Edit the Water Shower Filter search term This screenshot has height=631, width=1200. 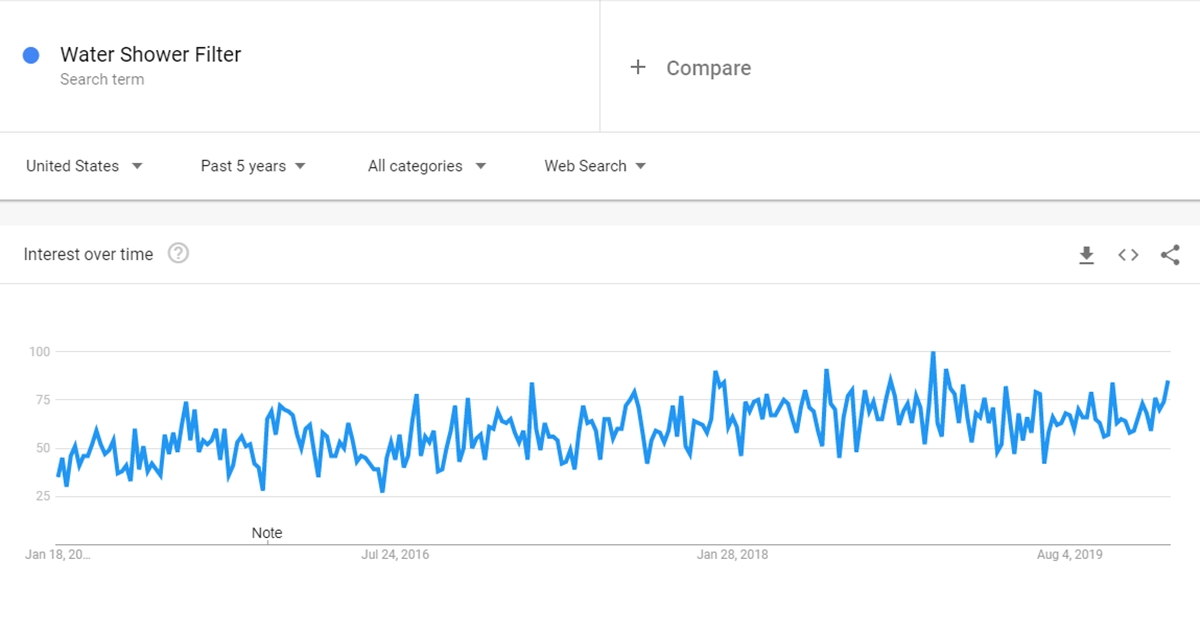click(x=150, y=54)
